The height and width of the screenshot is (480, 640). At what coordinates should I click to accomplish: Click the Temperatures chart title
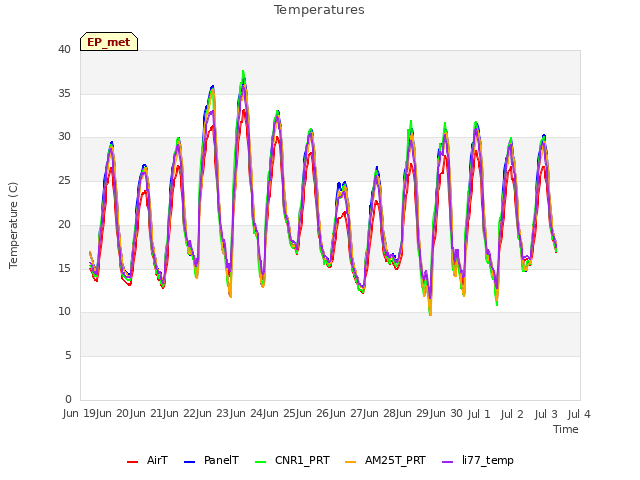(x=319, y=10)
